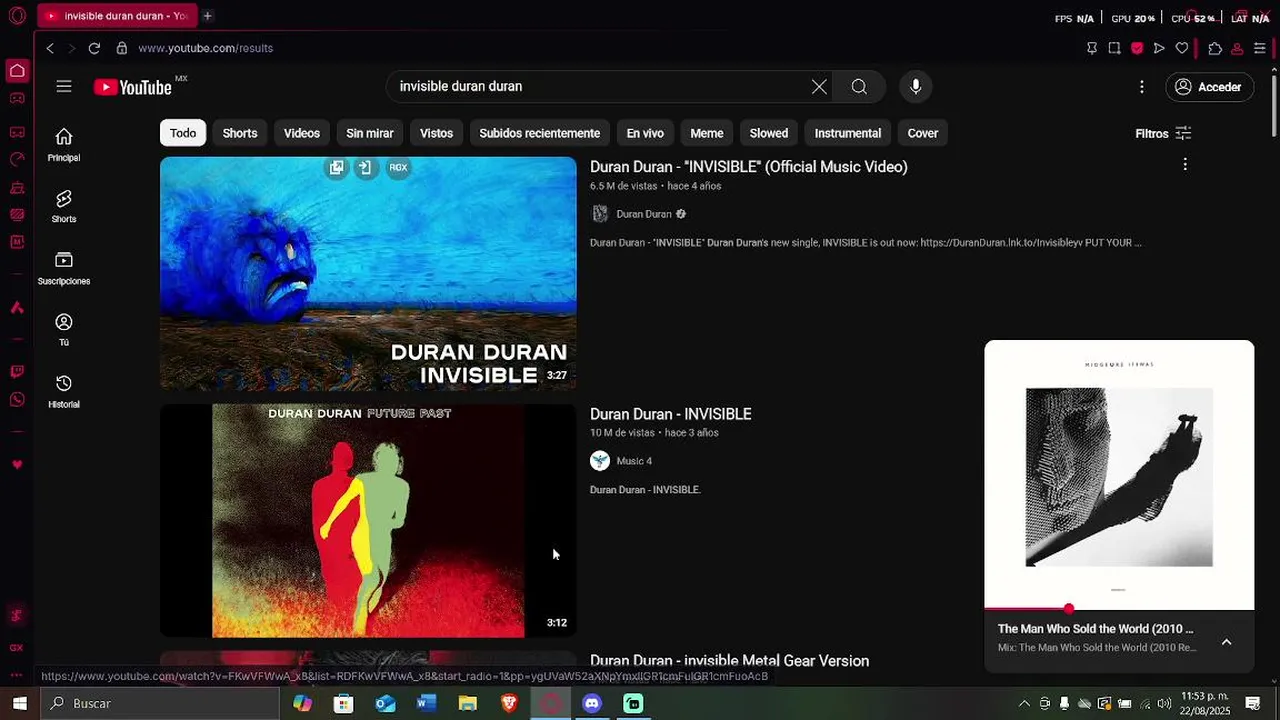Select the Todo filter chip
Image resolution: width=1280 pixels, height=720 pixels.
pyautogui.click(x=183, y=133)
